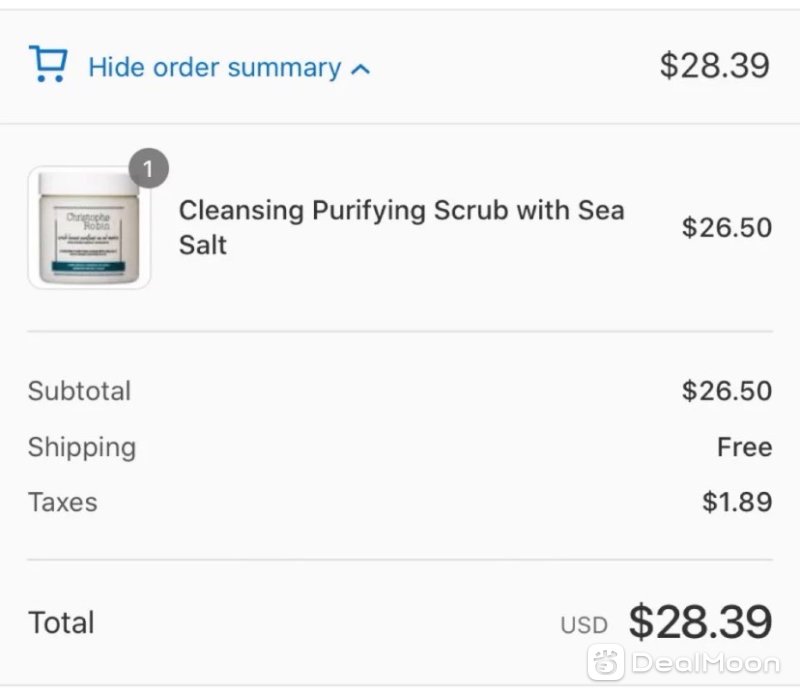Click the Subtotal label
Viewport: 800px width, 695px height.
(80, 391)
